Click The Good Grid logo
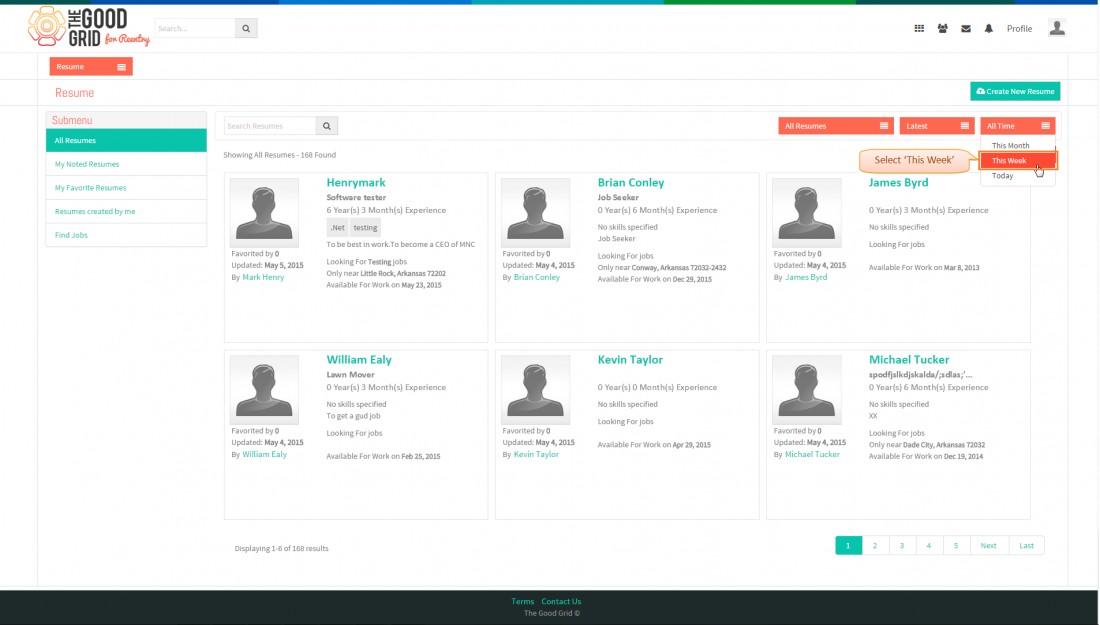 pos(88,27)
